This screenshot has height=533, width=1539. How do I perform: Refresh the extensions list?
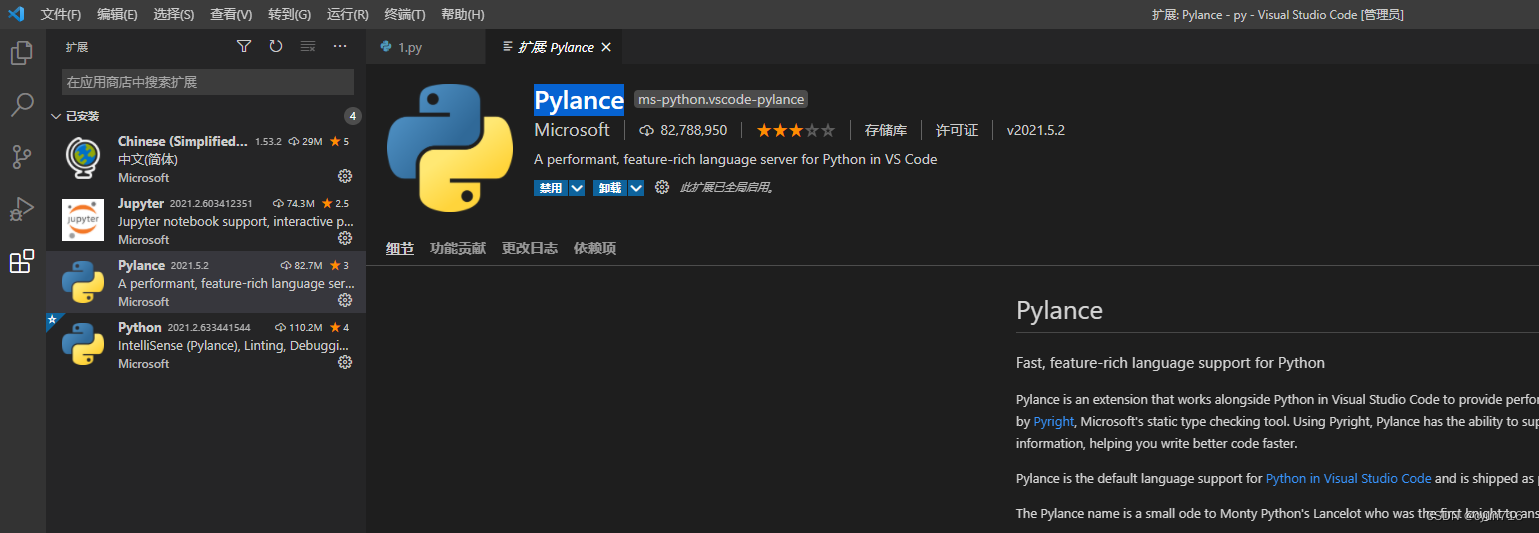276,46
